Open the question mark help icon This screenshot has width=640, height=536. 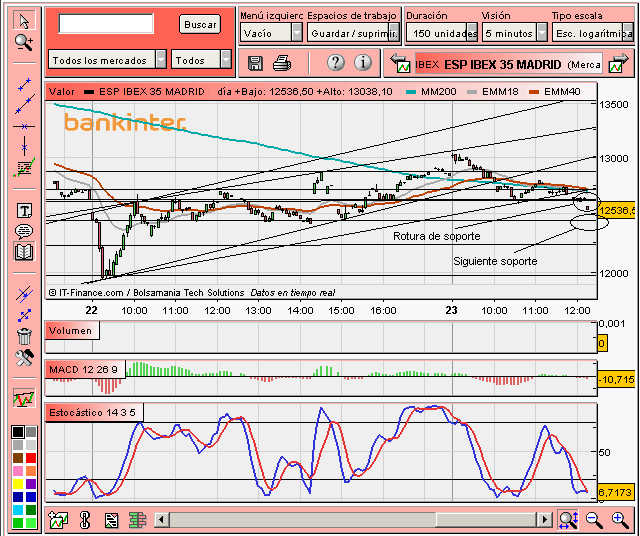tap(336, 62)
